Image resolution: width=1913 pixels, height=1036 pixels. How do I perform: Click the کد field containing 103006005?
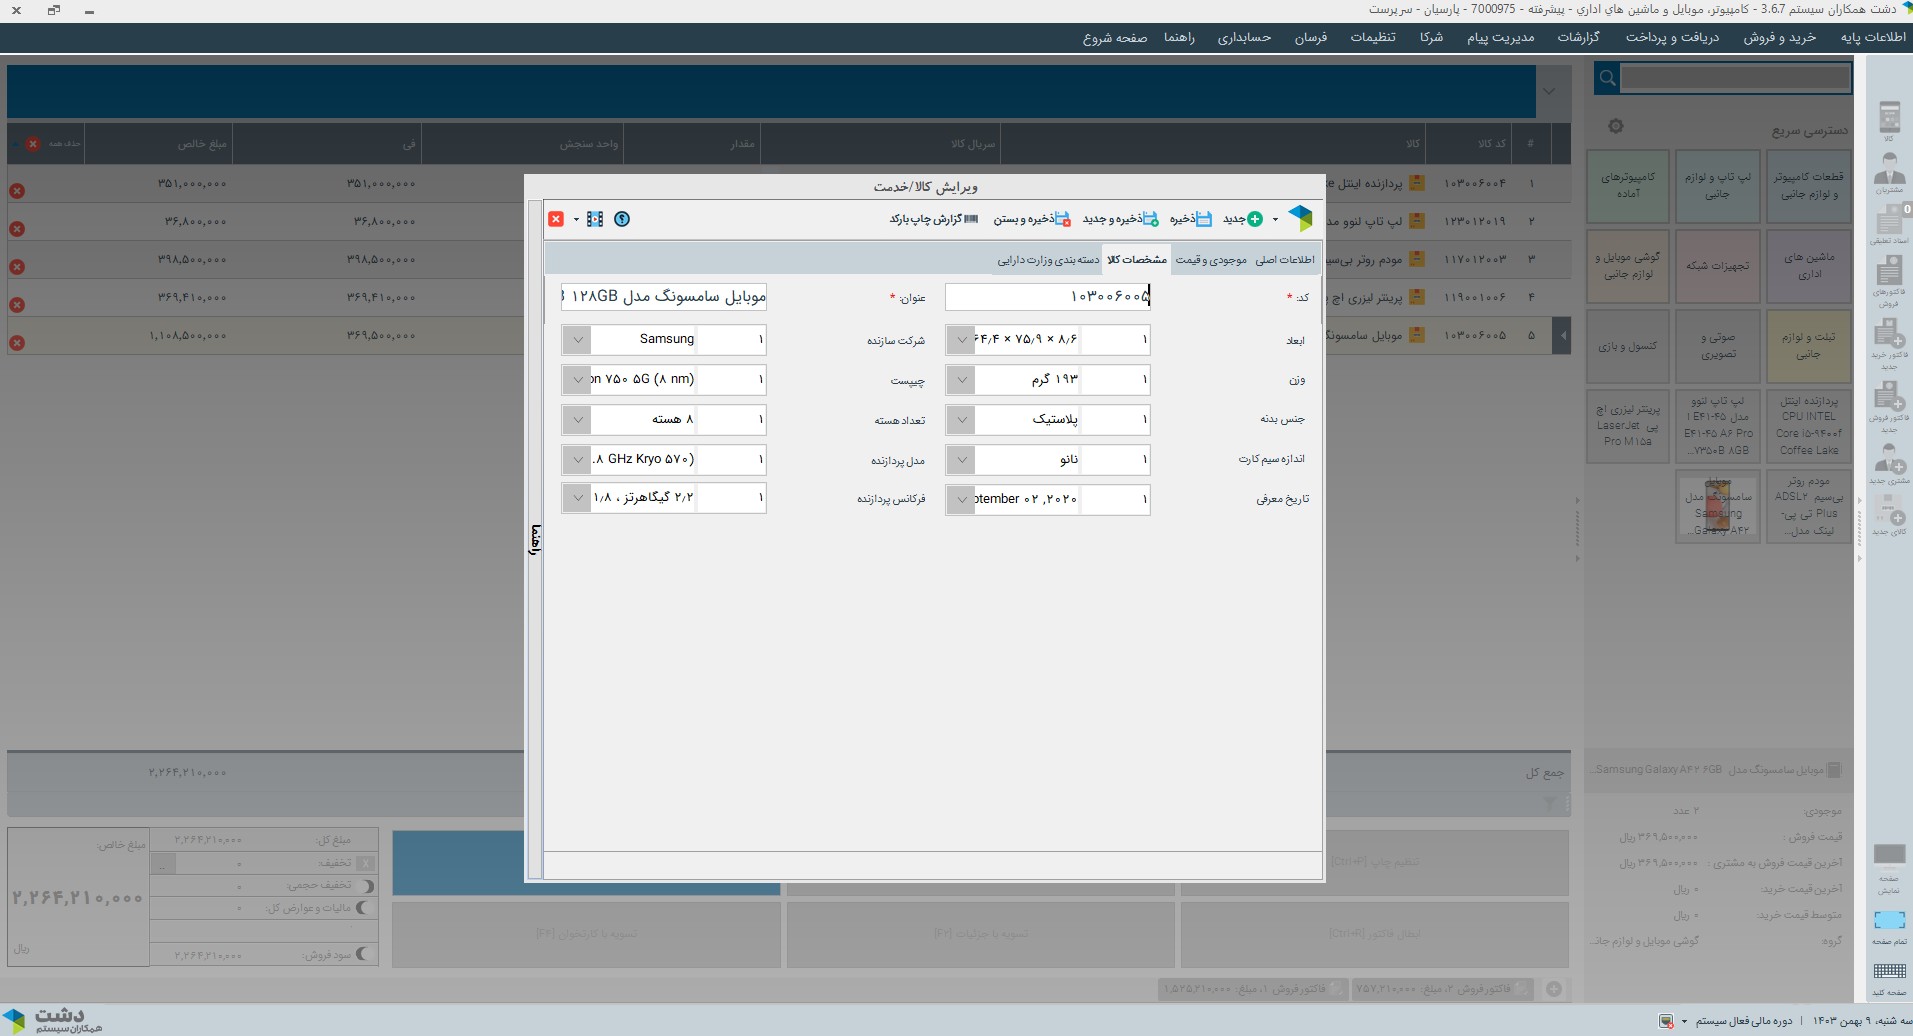1048,297
